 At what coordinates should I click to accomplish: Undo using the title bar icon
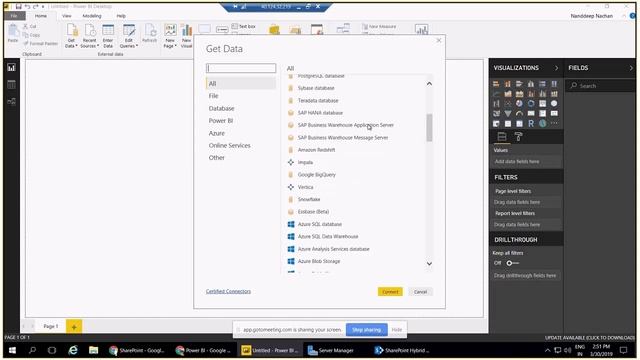click(x=27, y=6)
